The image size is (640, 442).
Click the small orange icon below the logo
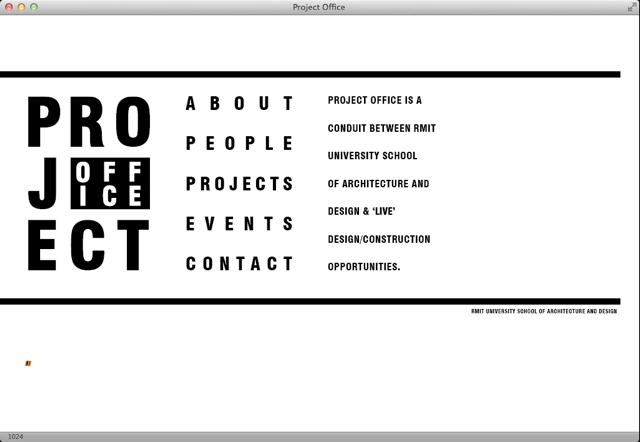click(x=28, y=363)
